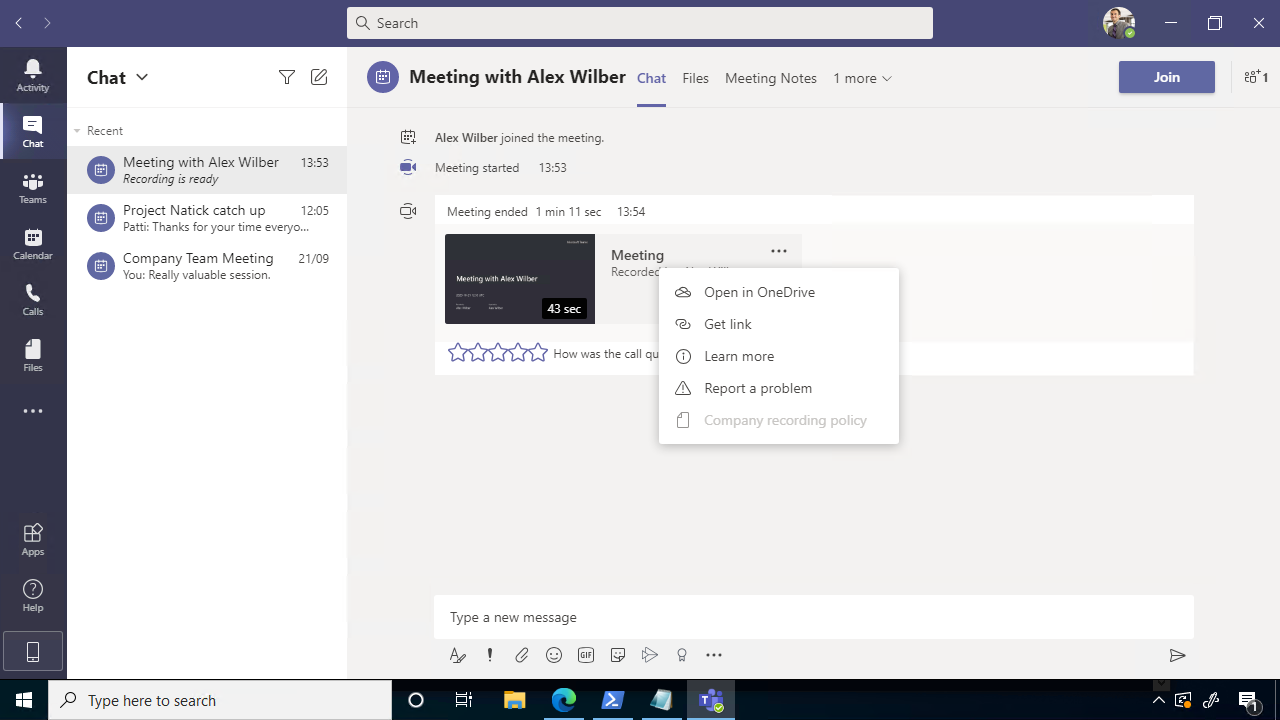Play the meeting recording thumbnail

pos(520,279)
